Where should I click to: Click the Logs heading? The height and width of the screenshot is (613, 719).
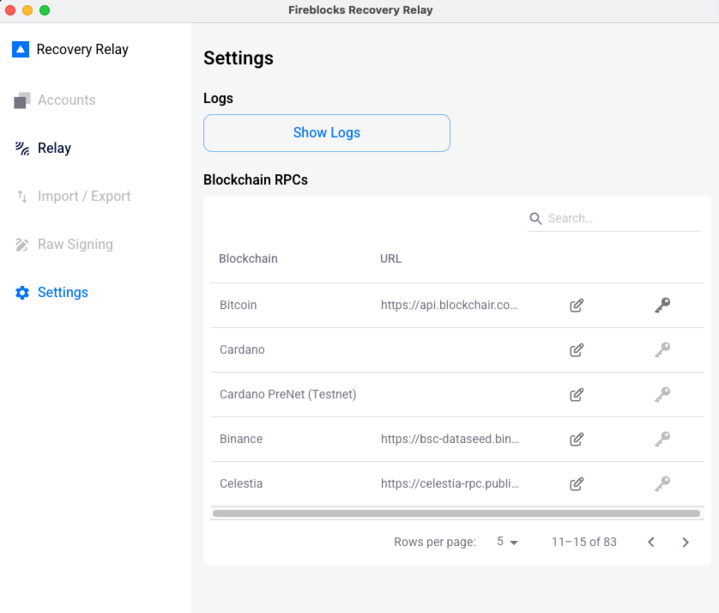(218, 98)
